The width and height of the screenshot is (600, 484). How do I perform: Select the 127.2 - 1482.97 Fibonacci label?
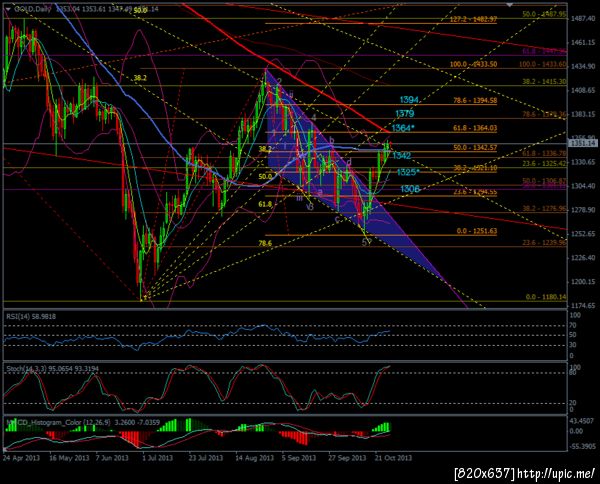[x=473, y=19]
